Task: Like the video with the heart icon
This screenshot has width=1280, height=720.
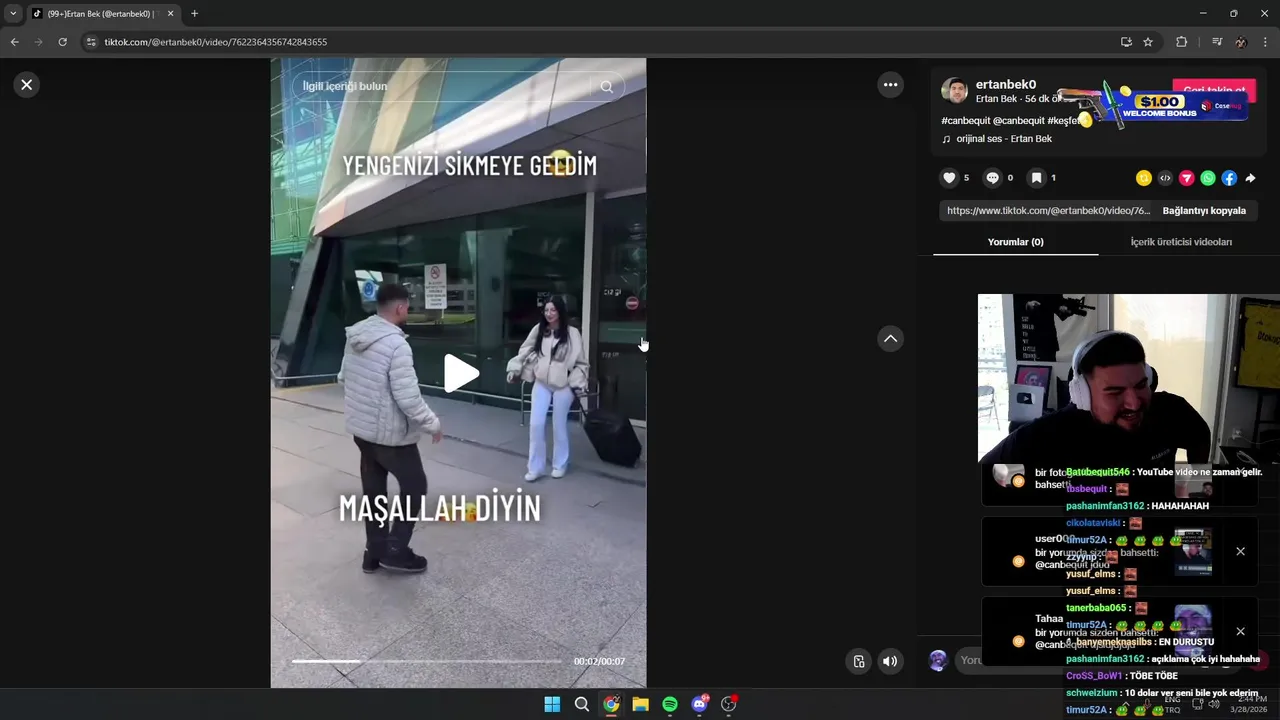Action: pyautogui.click(x=949, y=178)
